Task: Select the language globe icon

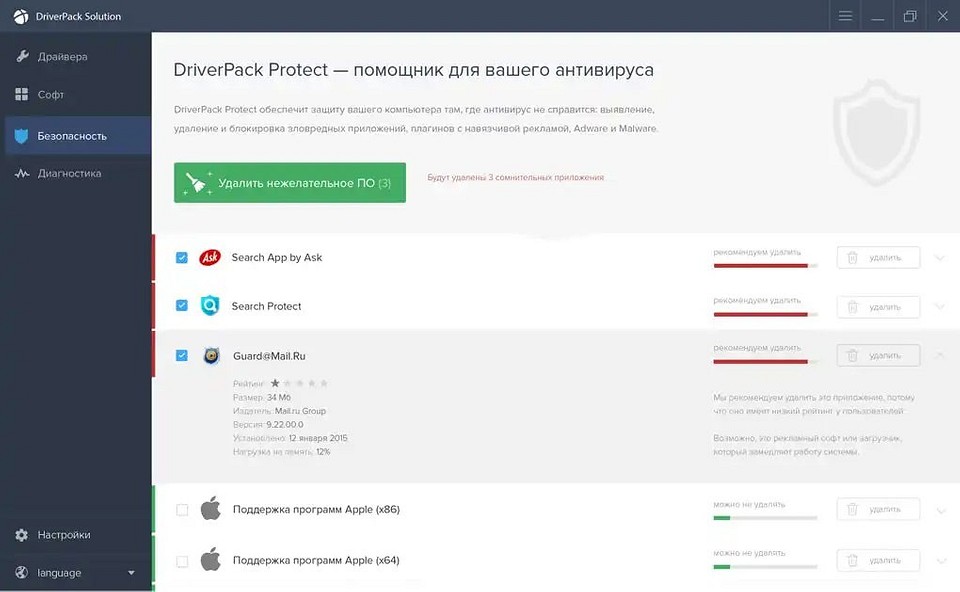Action: [x=20, y=572]
